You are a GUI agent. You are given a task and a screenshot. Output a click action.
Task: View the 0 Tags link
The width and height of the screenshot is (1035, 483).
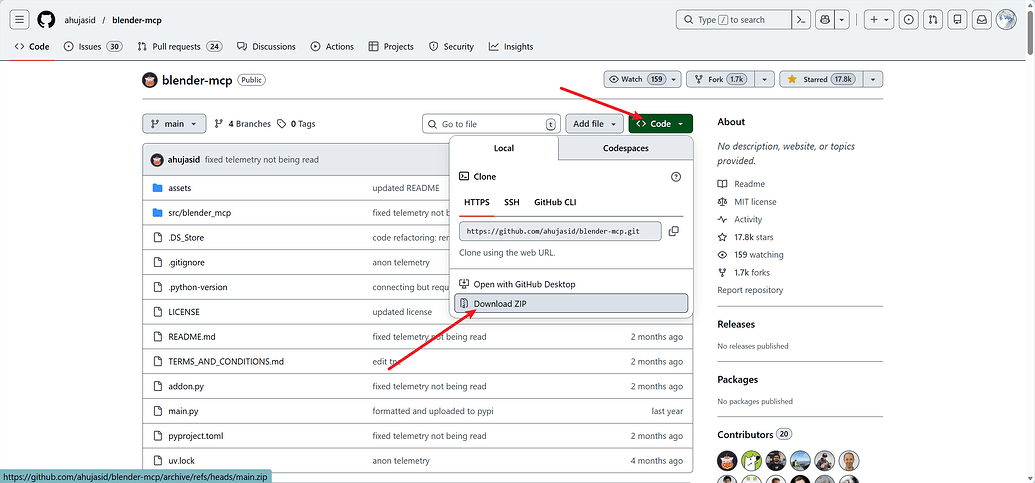pyautogui.click(x=296, y=123)
